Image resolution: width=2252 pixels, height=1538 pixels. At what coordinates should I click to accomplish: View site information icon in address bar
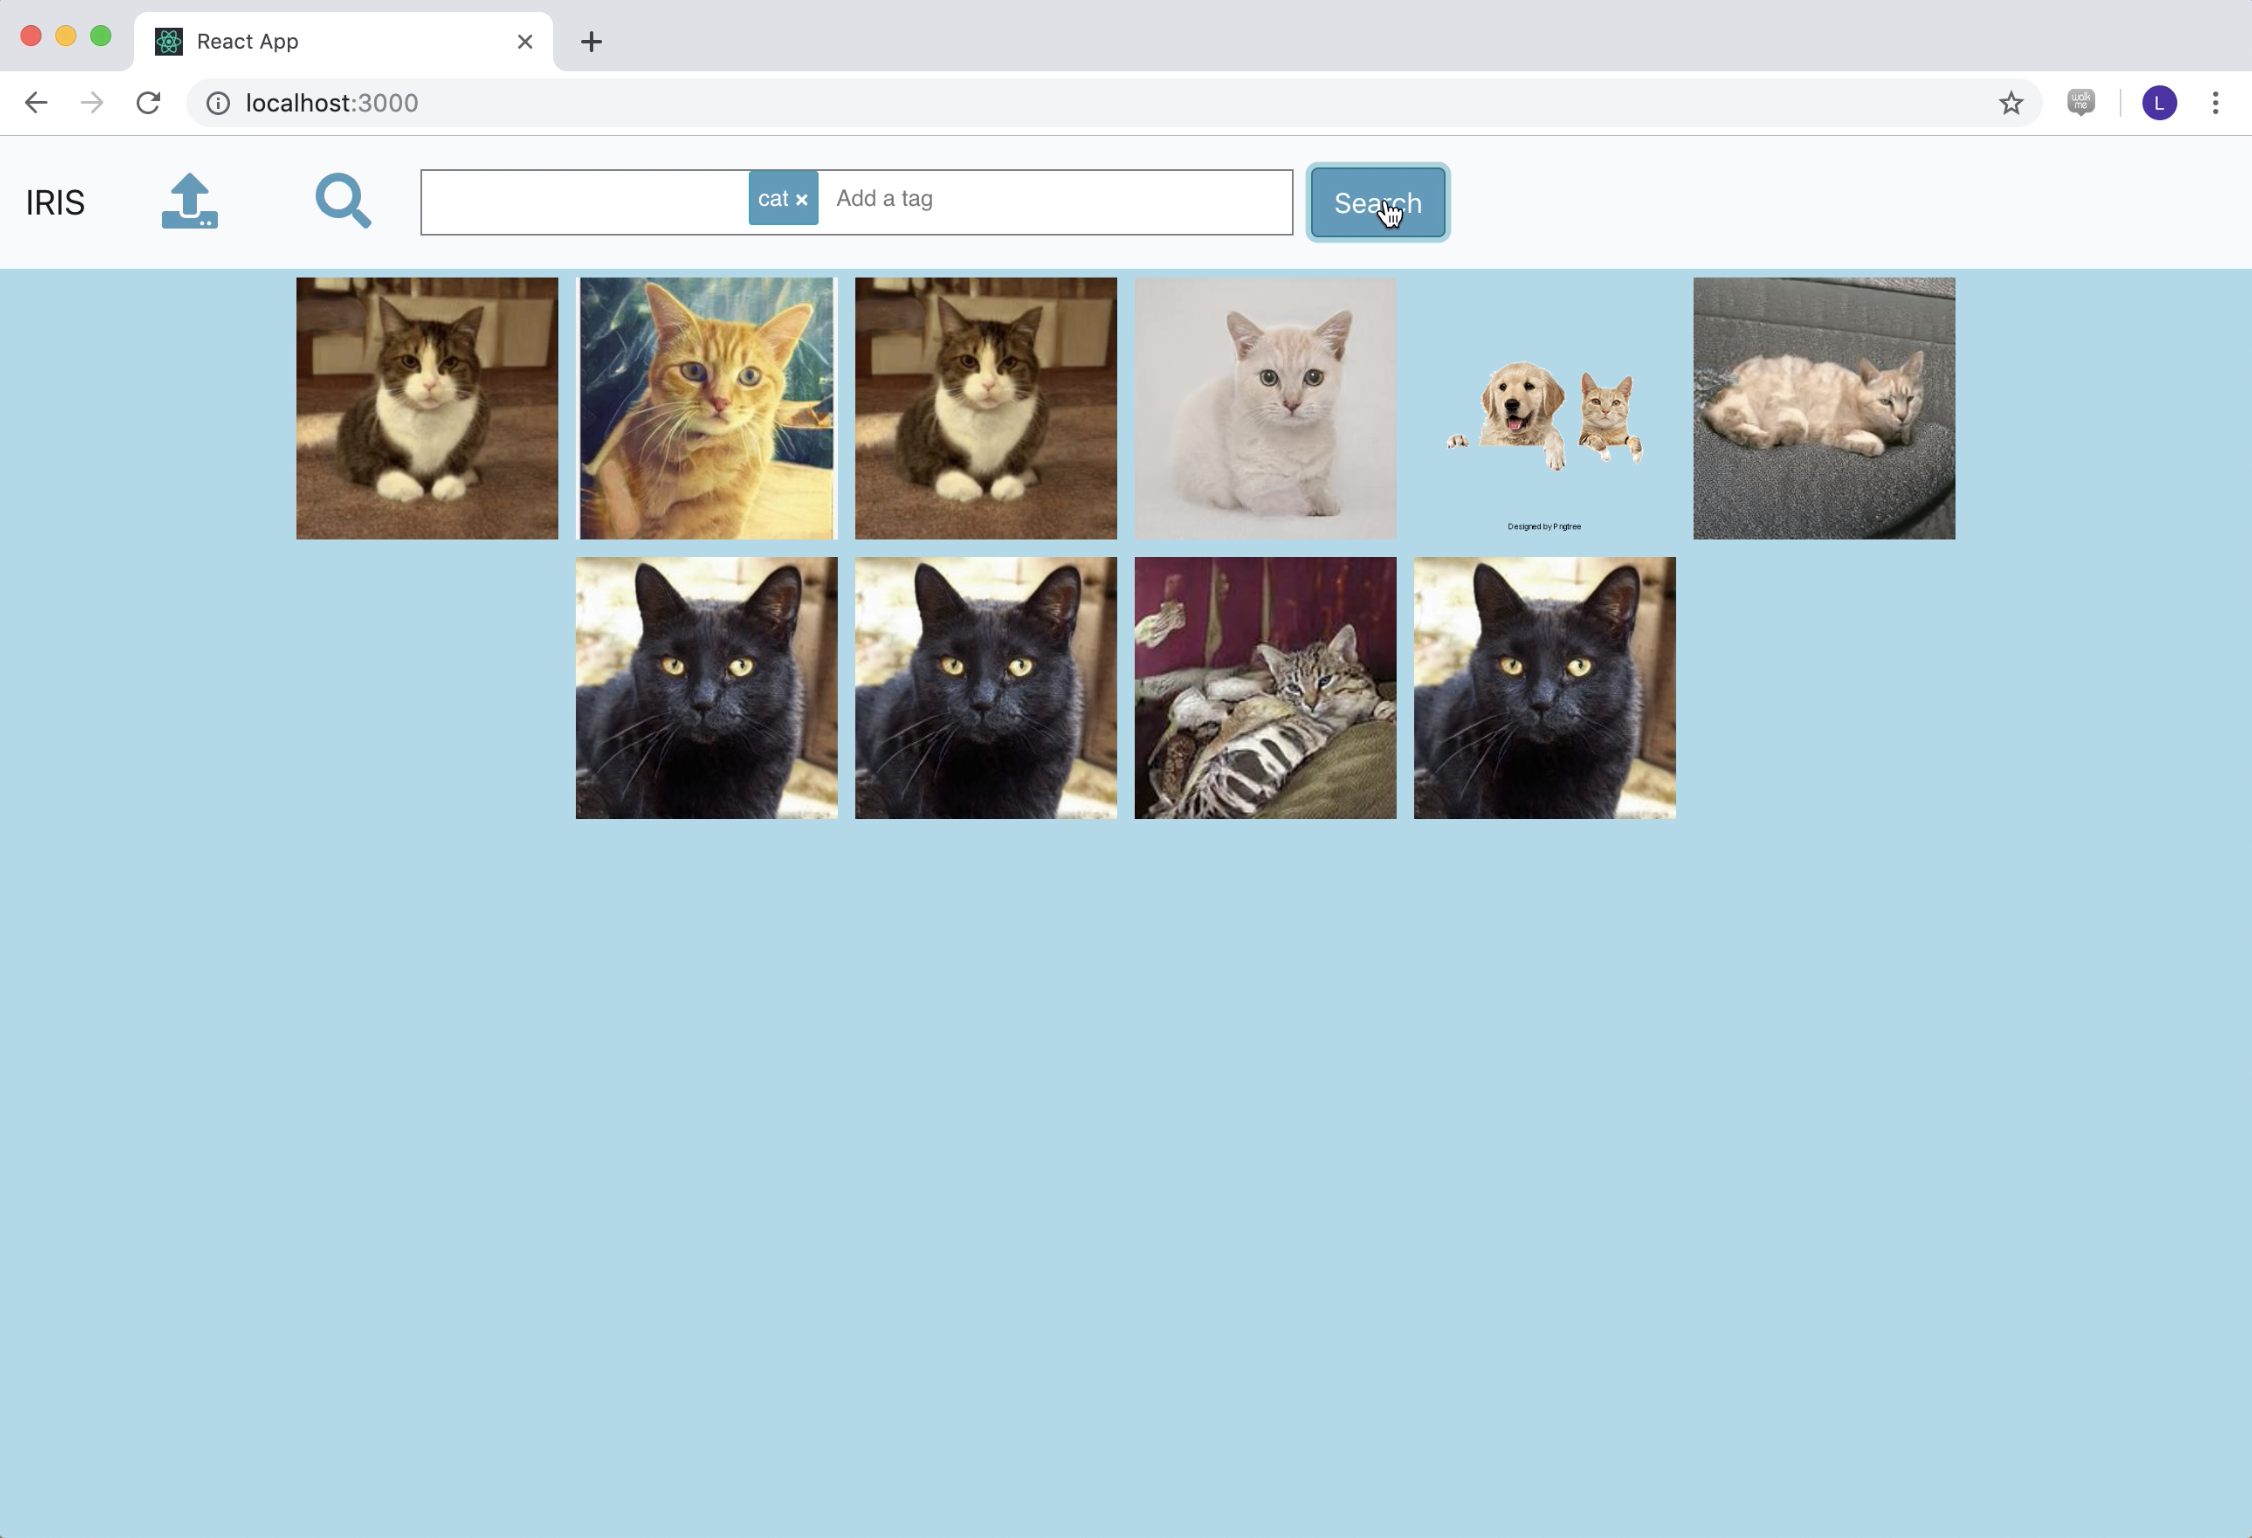tap(218, 103)
